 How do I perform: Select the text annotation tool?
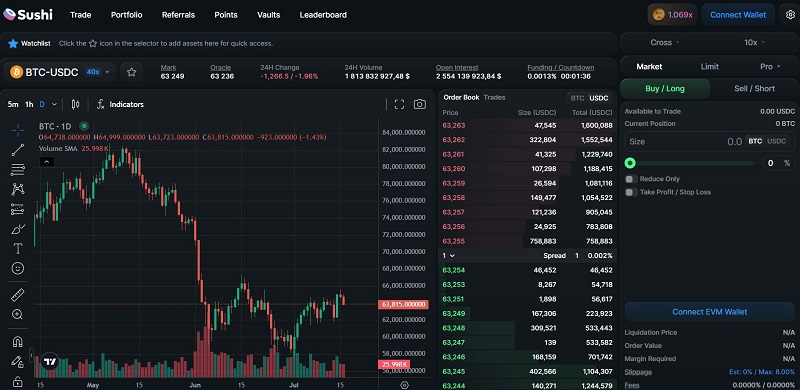pos(18,249)
